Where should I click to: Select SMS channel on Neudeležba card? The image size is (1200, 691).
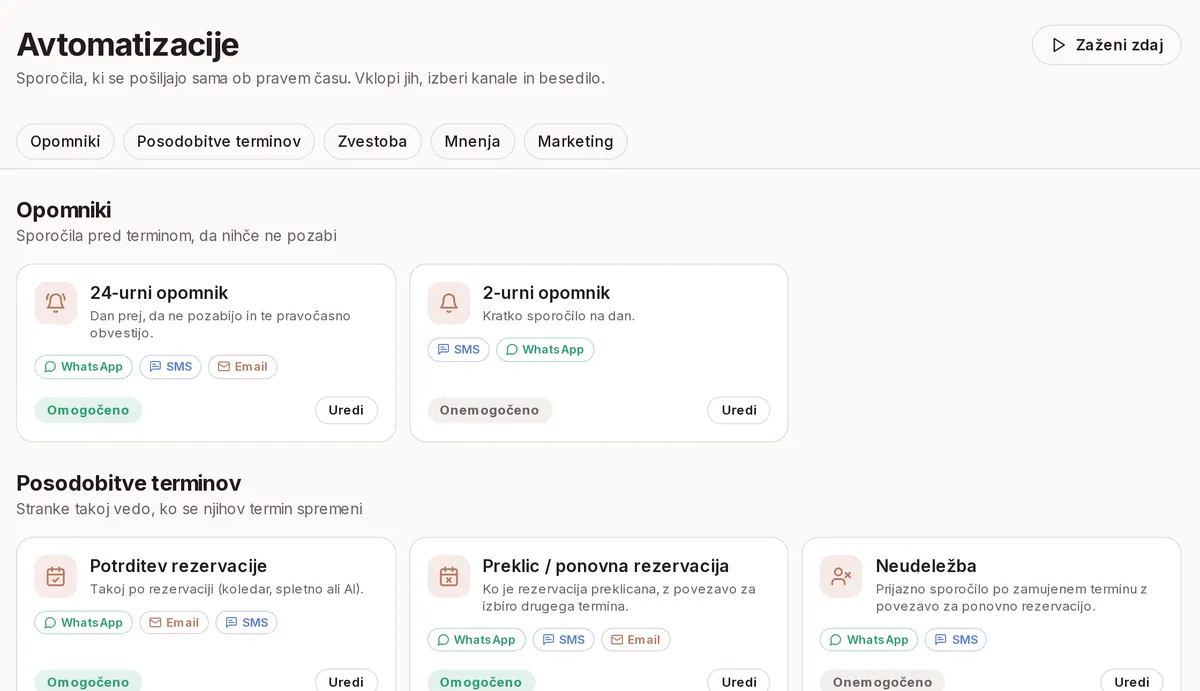pyautogui.click(x=956, y=640)
